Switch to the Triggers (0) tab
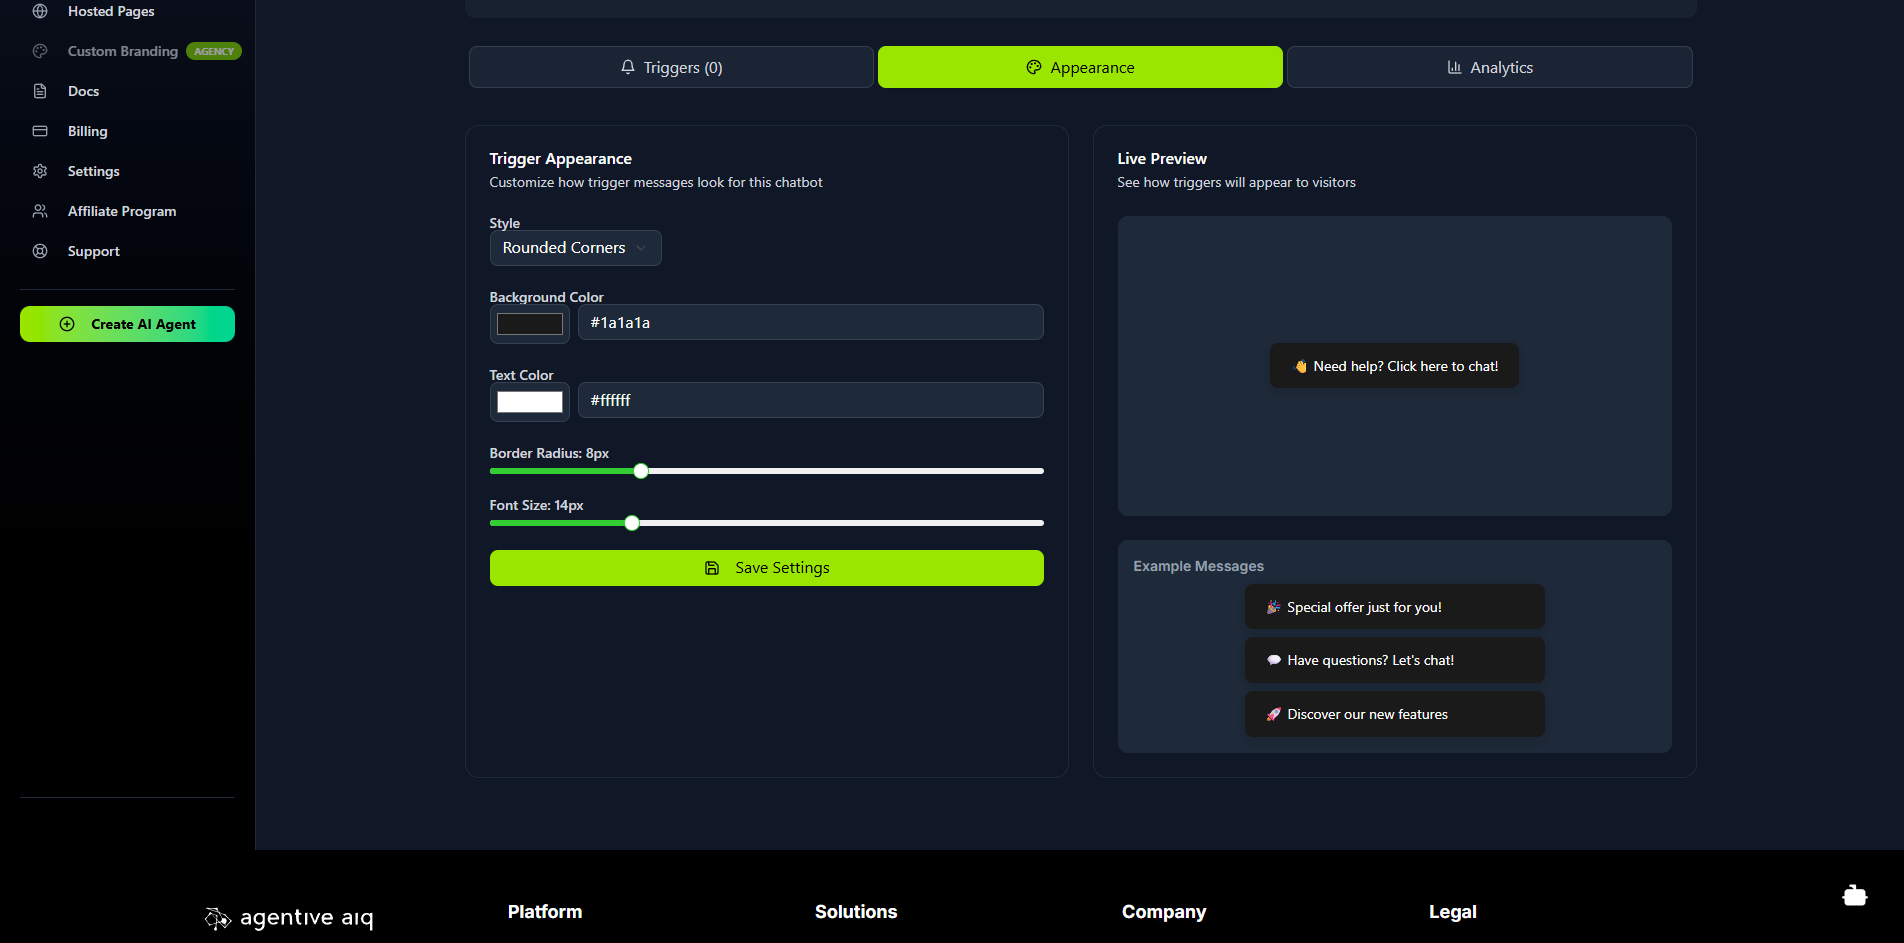The height and width of the screenshot is (943, 1904). [x=671, y=67]
